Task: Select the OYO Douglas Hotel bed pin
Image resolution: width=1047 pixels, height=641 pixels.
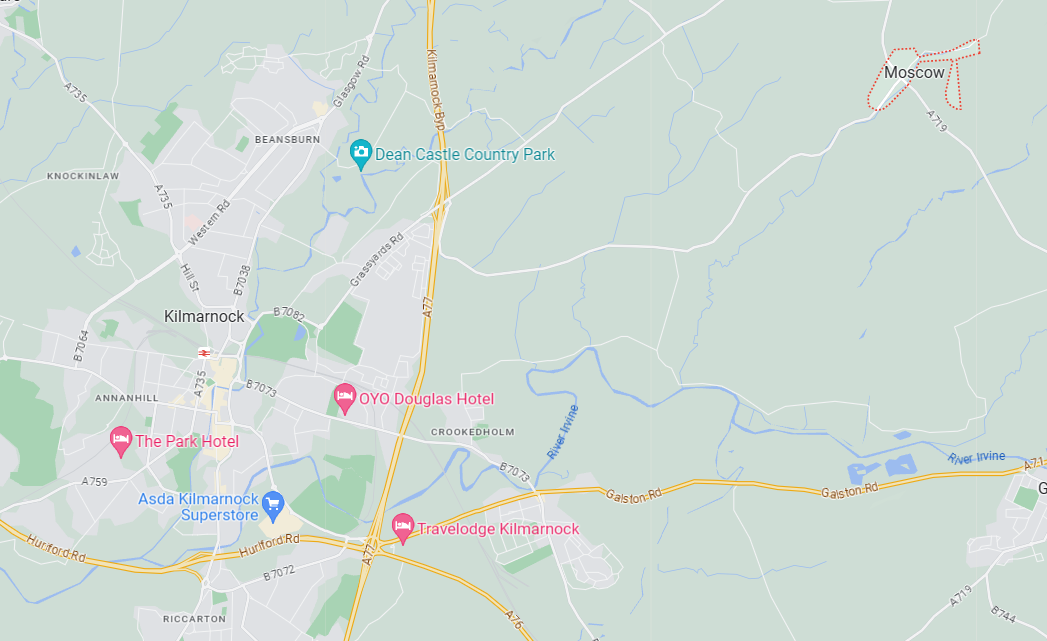Action: pyautogui.click(x=345, y=399)
